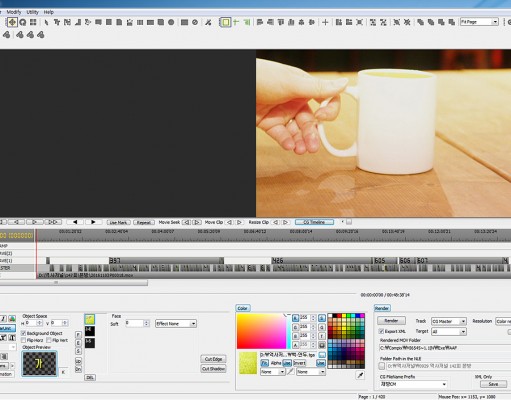Image resolution: width=511 pixels, height=400 pixels.
Task: Click the Resize Clip left arrow
Action: click(275, 222)
